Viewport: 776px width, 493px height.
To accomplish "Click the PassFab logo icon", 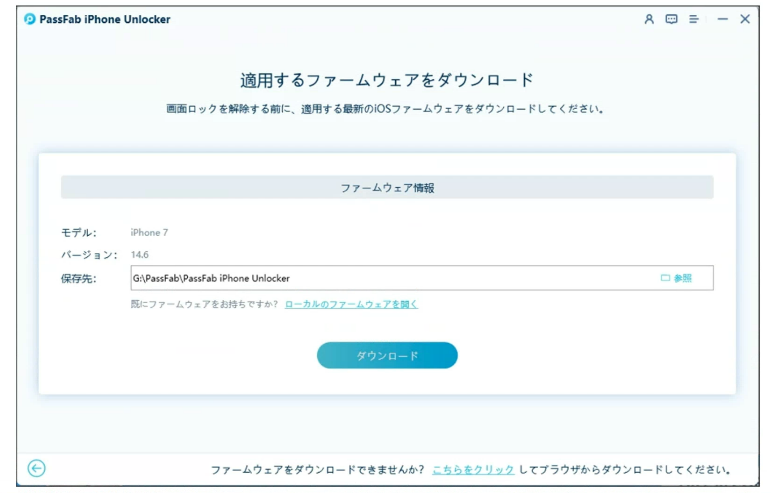I will [30, 19].
